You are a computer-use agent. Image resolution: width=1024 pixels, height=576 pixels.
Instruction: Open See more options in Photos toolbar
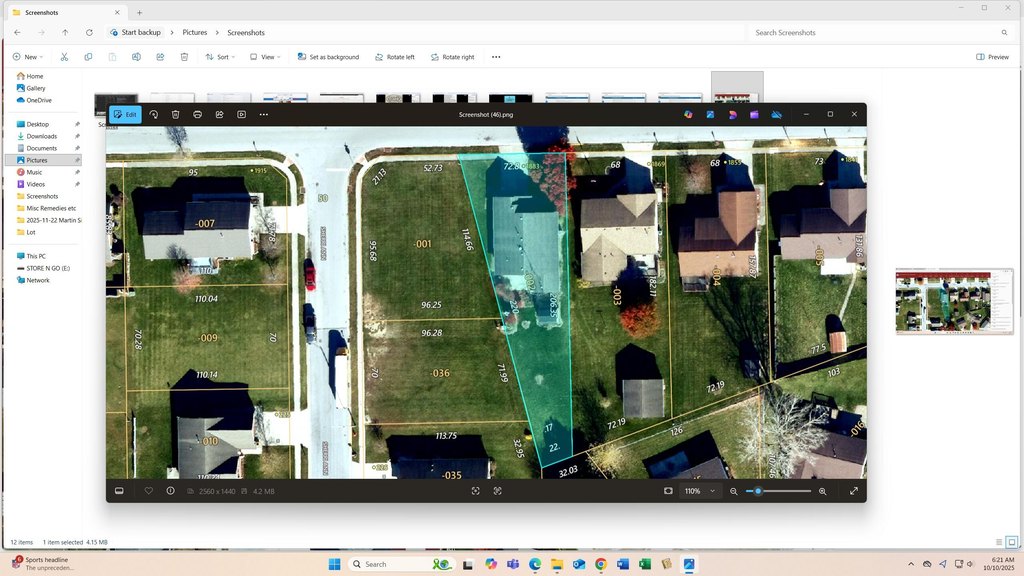[x=264, y=115]
